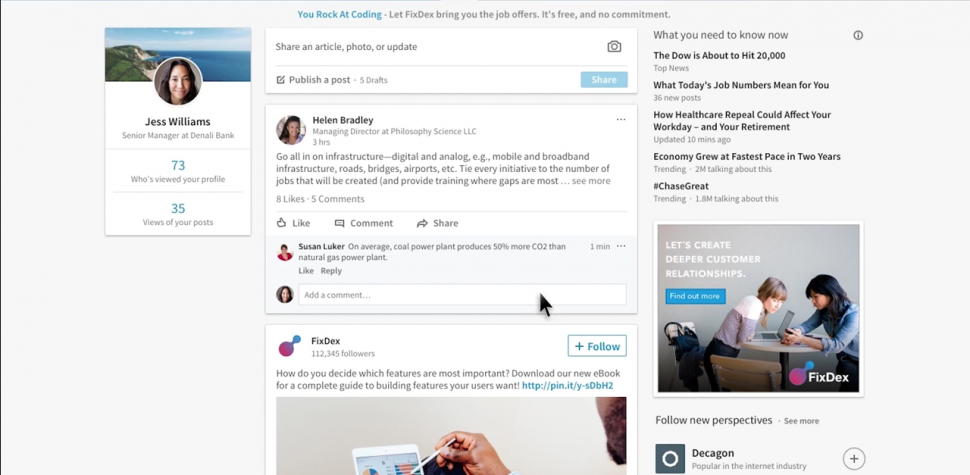This screenshot has height=475, width=970.
Task: Click Find out more in the ad
Action: [x=695, y=296]
